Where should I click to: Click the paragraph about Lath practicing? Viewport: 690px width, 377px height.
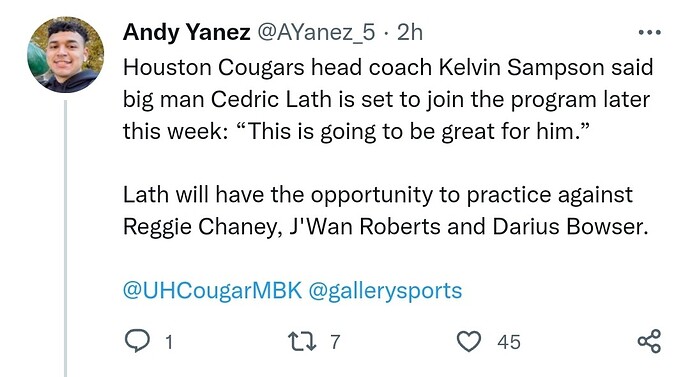[386, 211]
